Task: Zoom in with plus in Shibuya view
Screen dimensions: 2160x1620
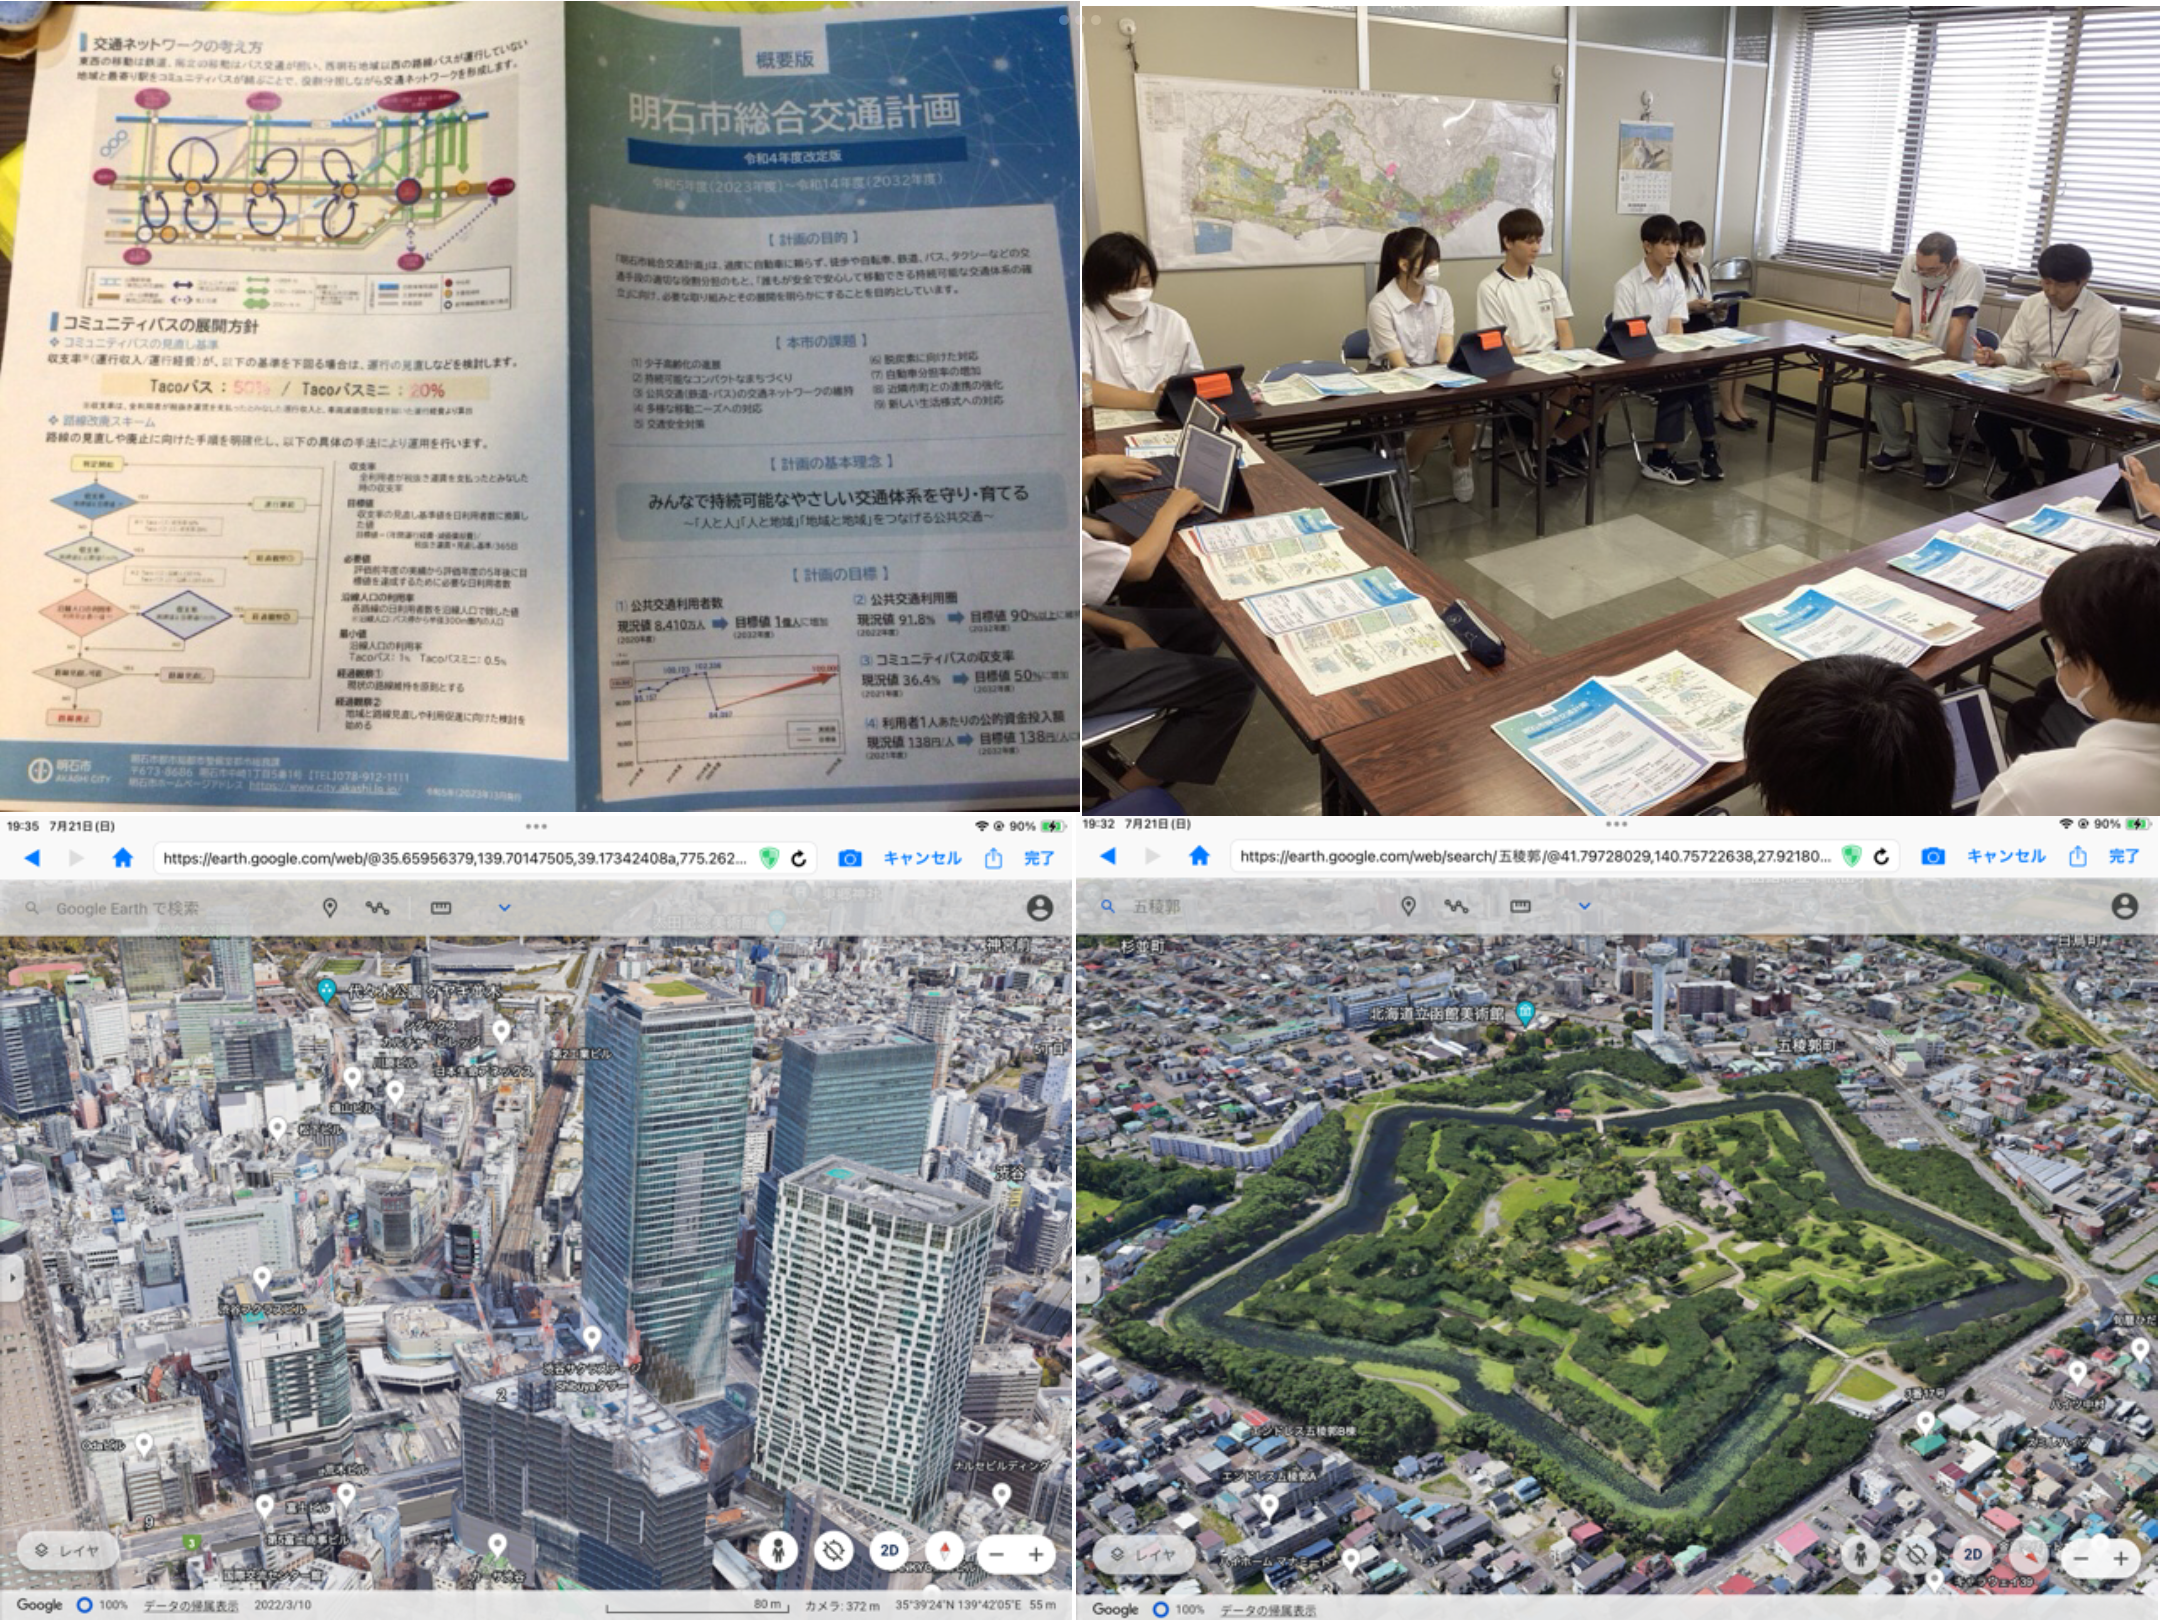Action: [x=1036, y=1554]
